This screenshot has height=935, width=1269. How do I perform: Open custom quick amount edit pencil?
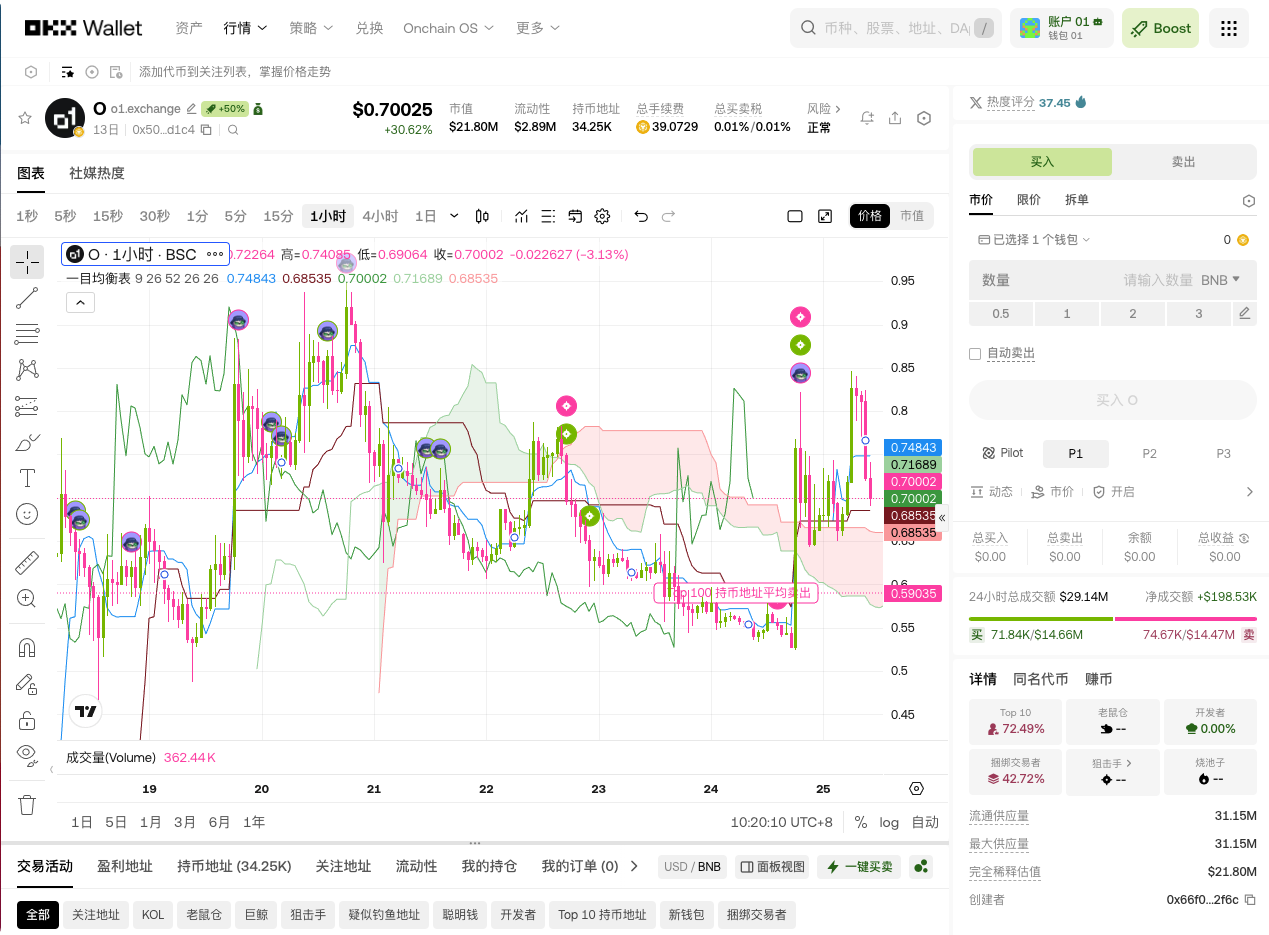click(x=1244, y=314)
